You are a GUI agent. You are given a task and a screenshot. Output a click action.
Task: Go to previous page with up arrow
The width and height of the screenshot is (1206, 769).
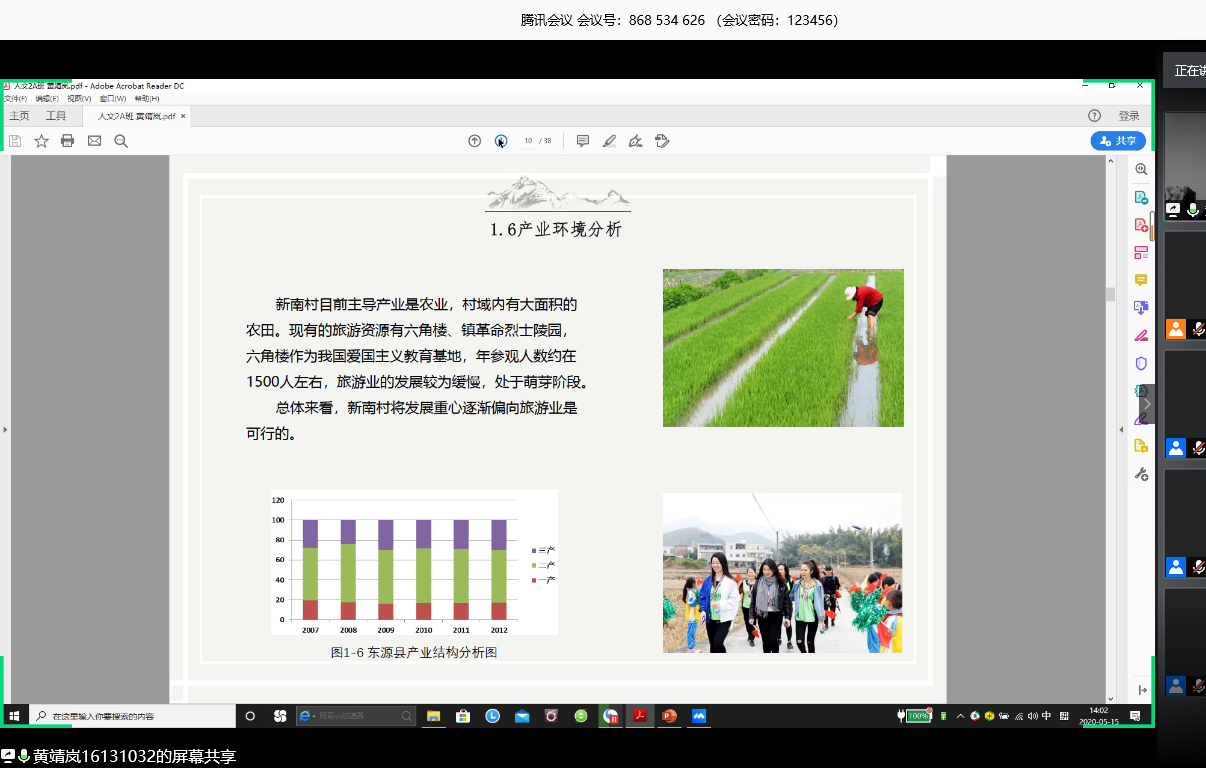pos(475,141)
